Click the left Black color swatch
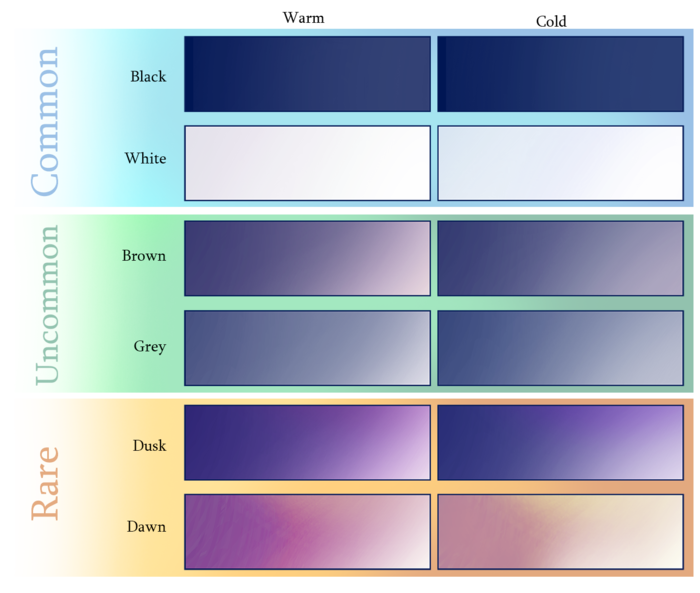 tap(307, 74)
